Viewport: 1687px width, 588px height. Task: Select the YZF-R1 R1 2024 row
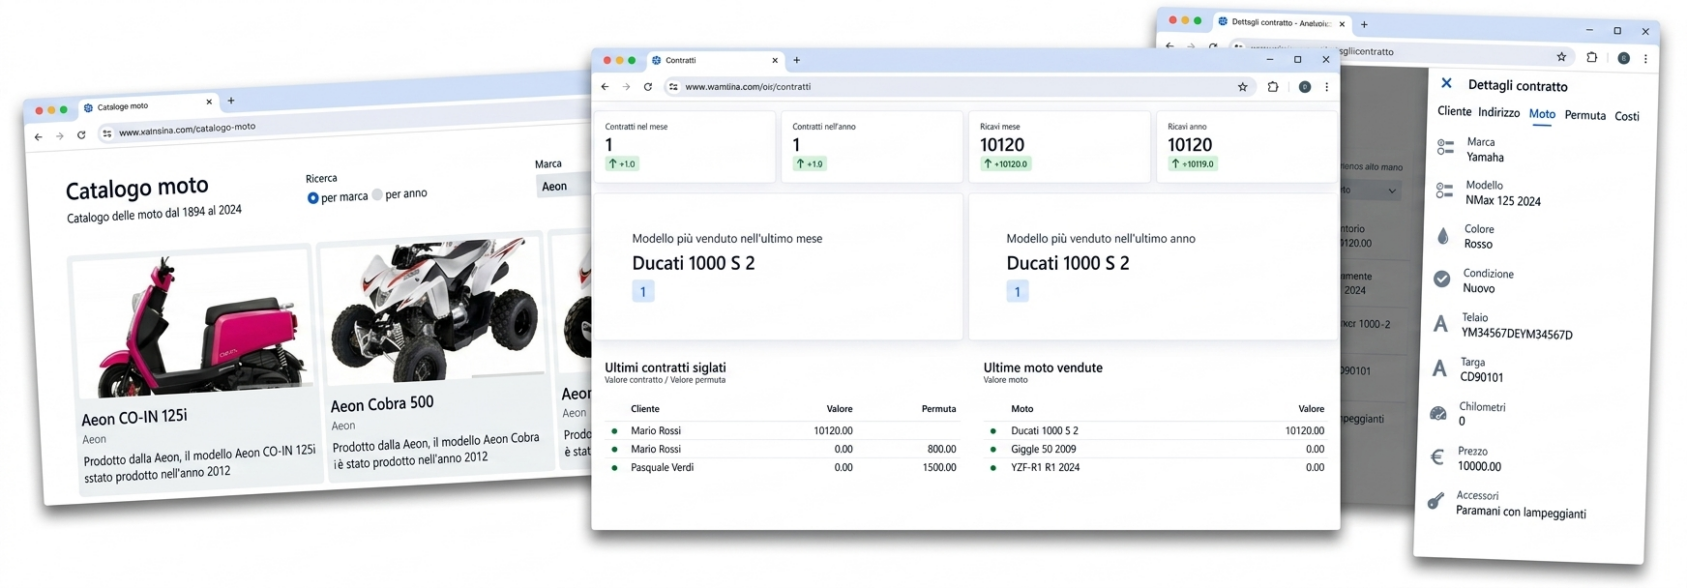(x=1155, y=467)
